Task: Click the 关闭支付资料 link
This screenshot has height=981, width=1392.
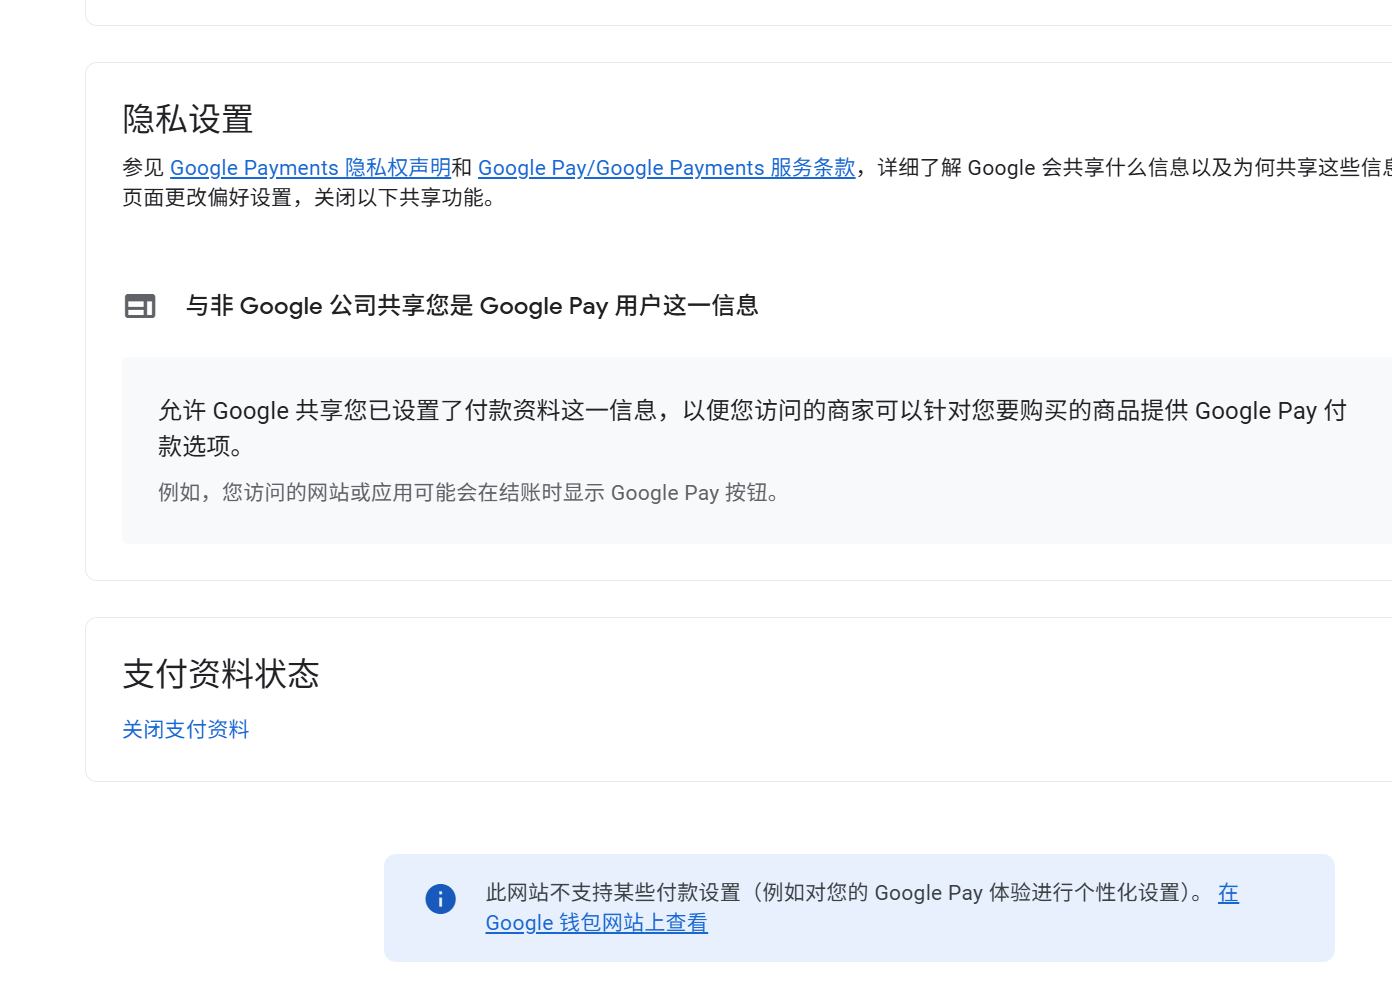Action: [x=186, y=729]
